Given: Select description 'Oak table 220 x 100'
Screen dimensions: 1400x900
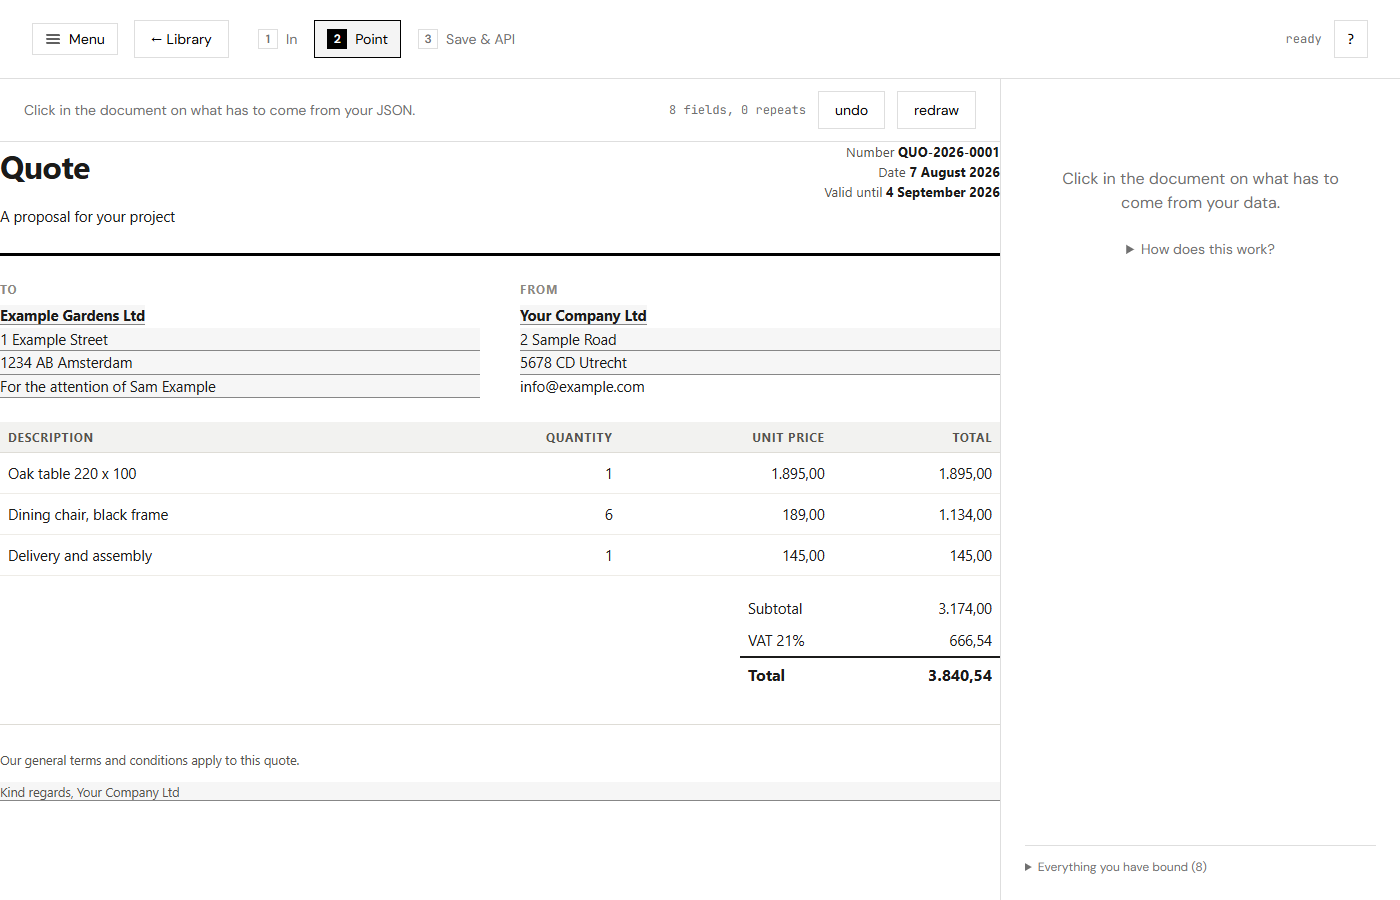Looking at the screenshot, I should [x=72, y=474].
